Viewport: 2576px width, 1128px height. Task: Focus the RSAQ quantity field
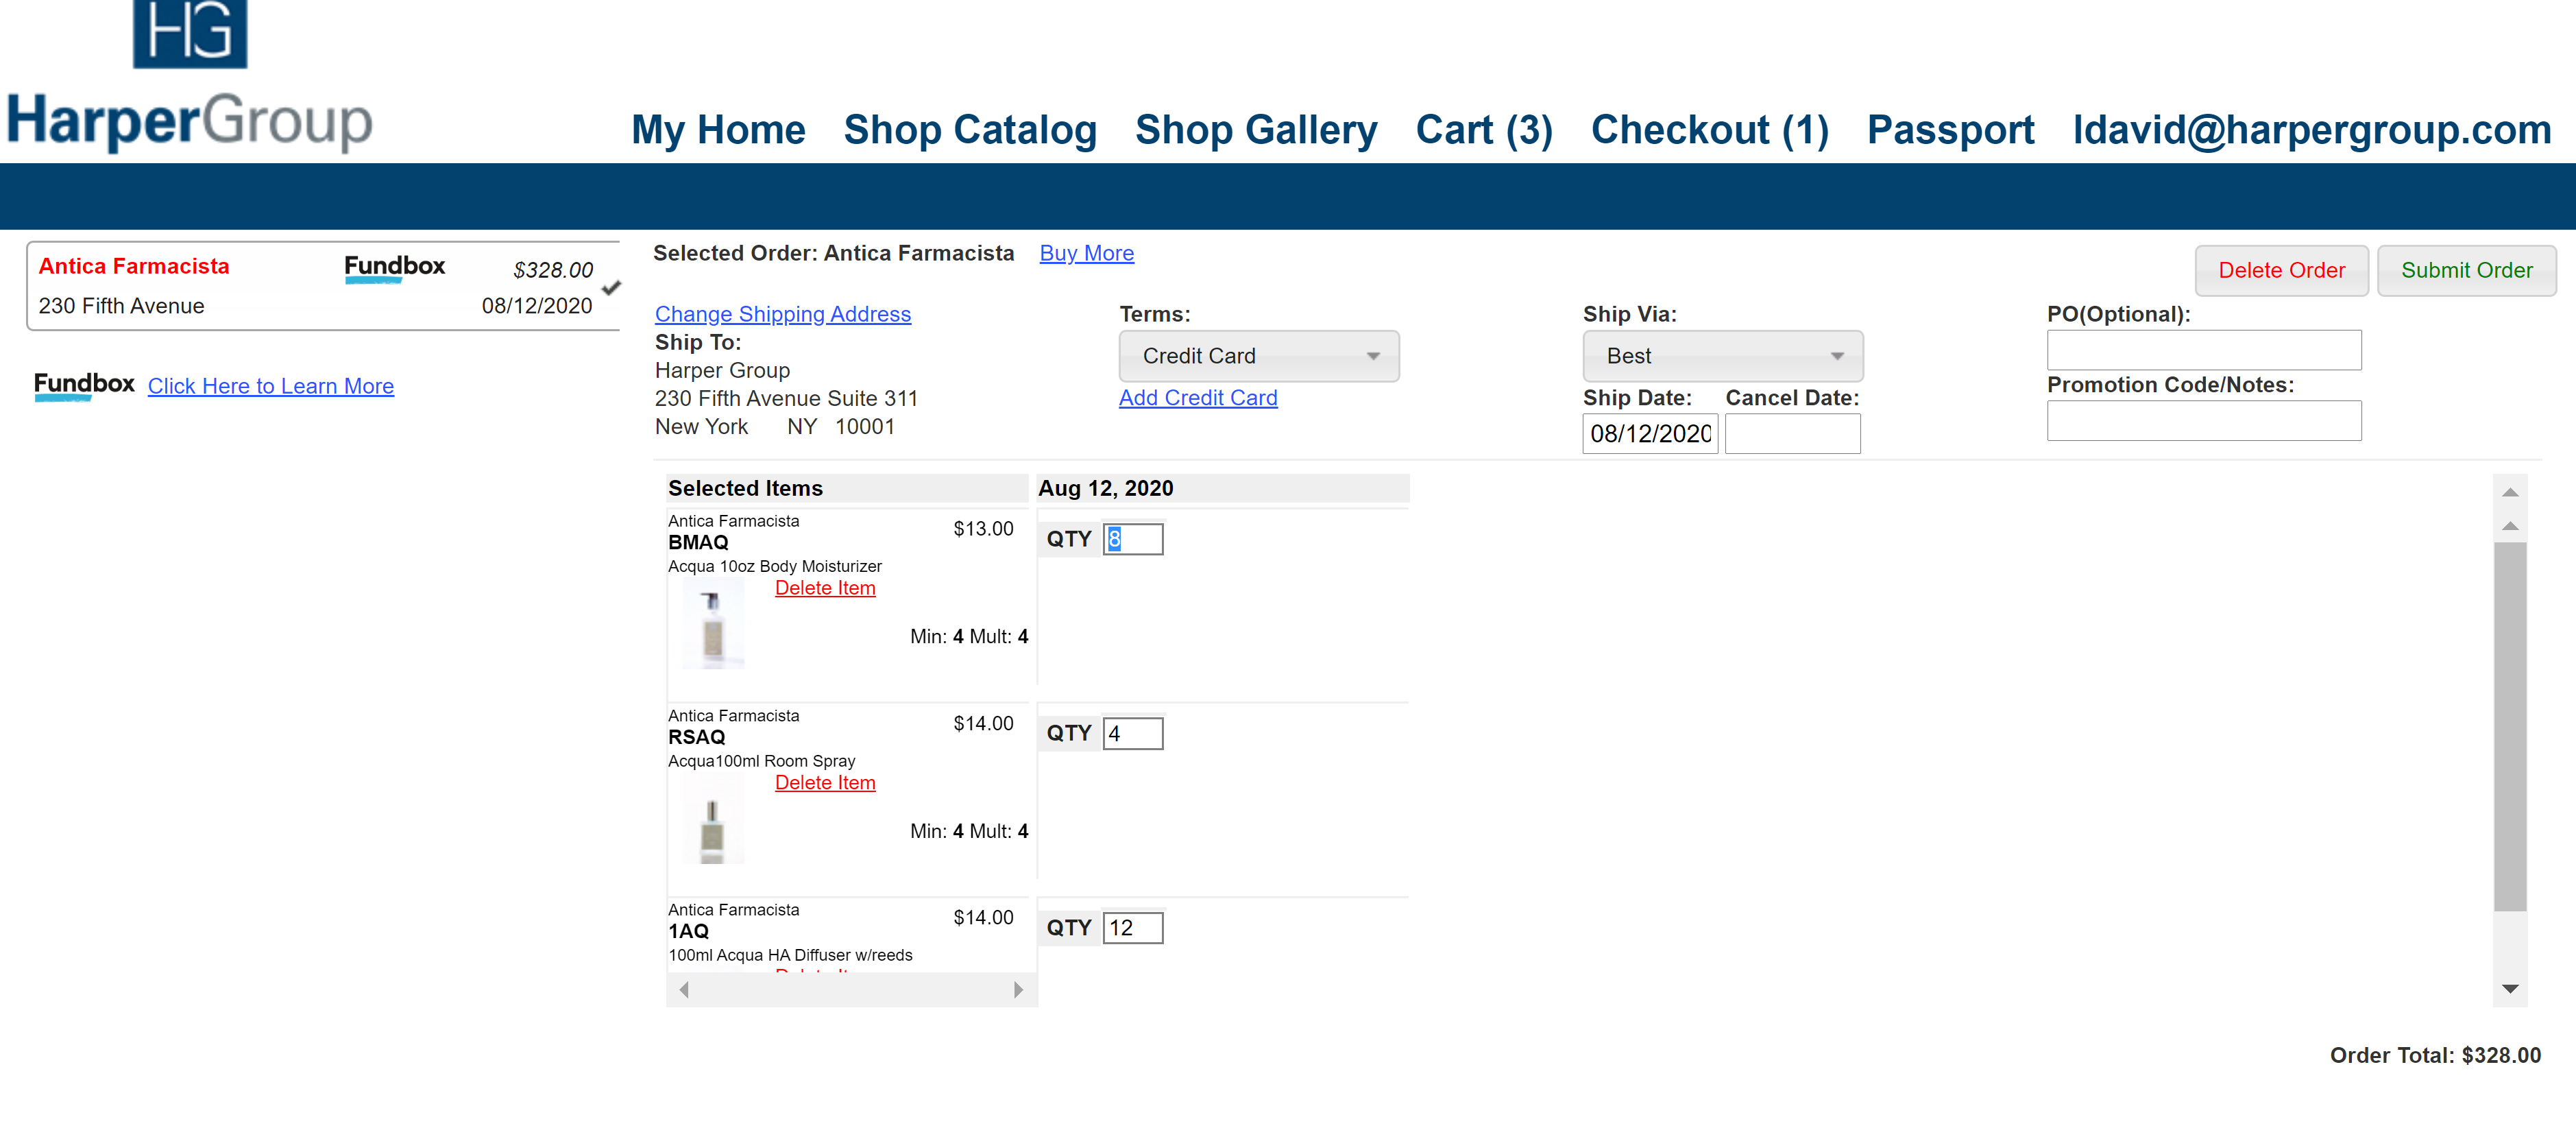pos(1133,733)
